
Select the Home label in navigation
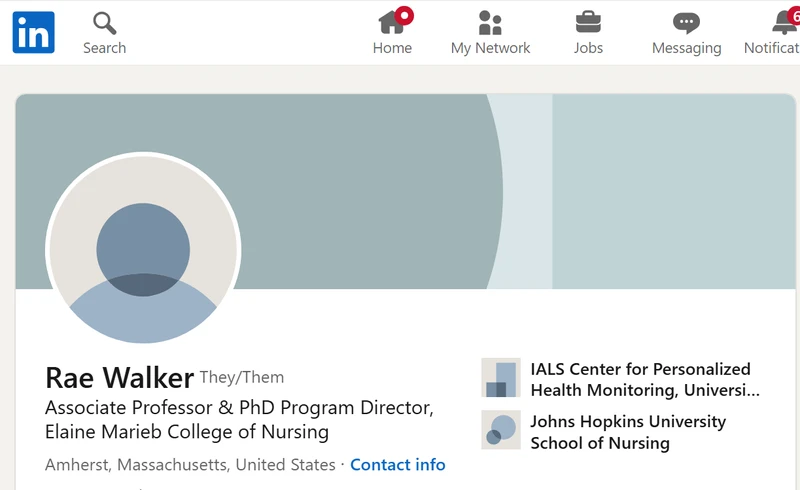click(392, 48)
